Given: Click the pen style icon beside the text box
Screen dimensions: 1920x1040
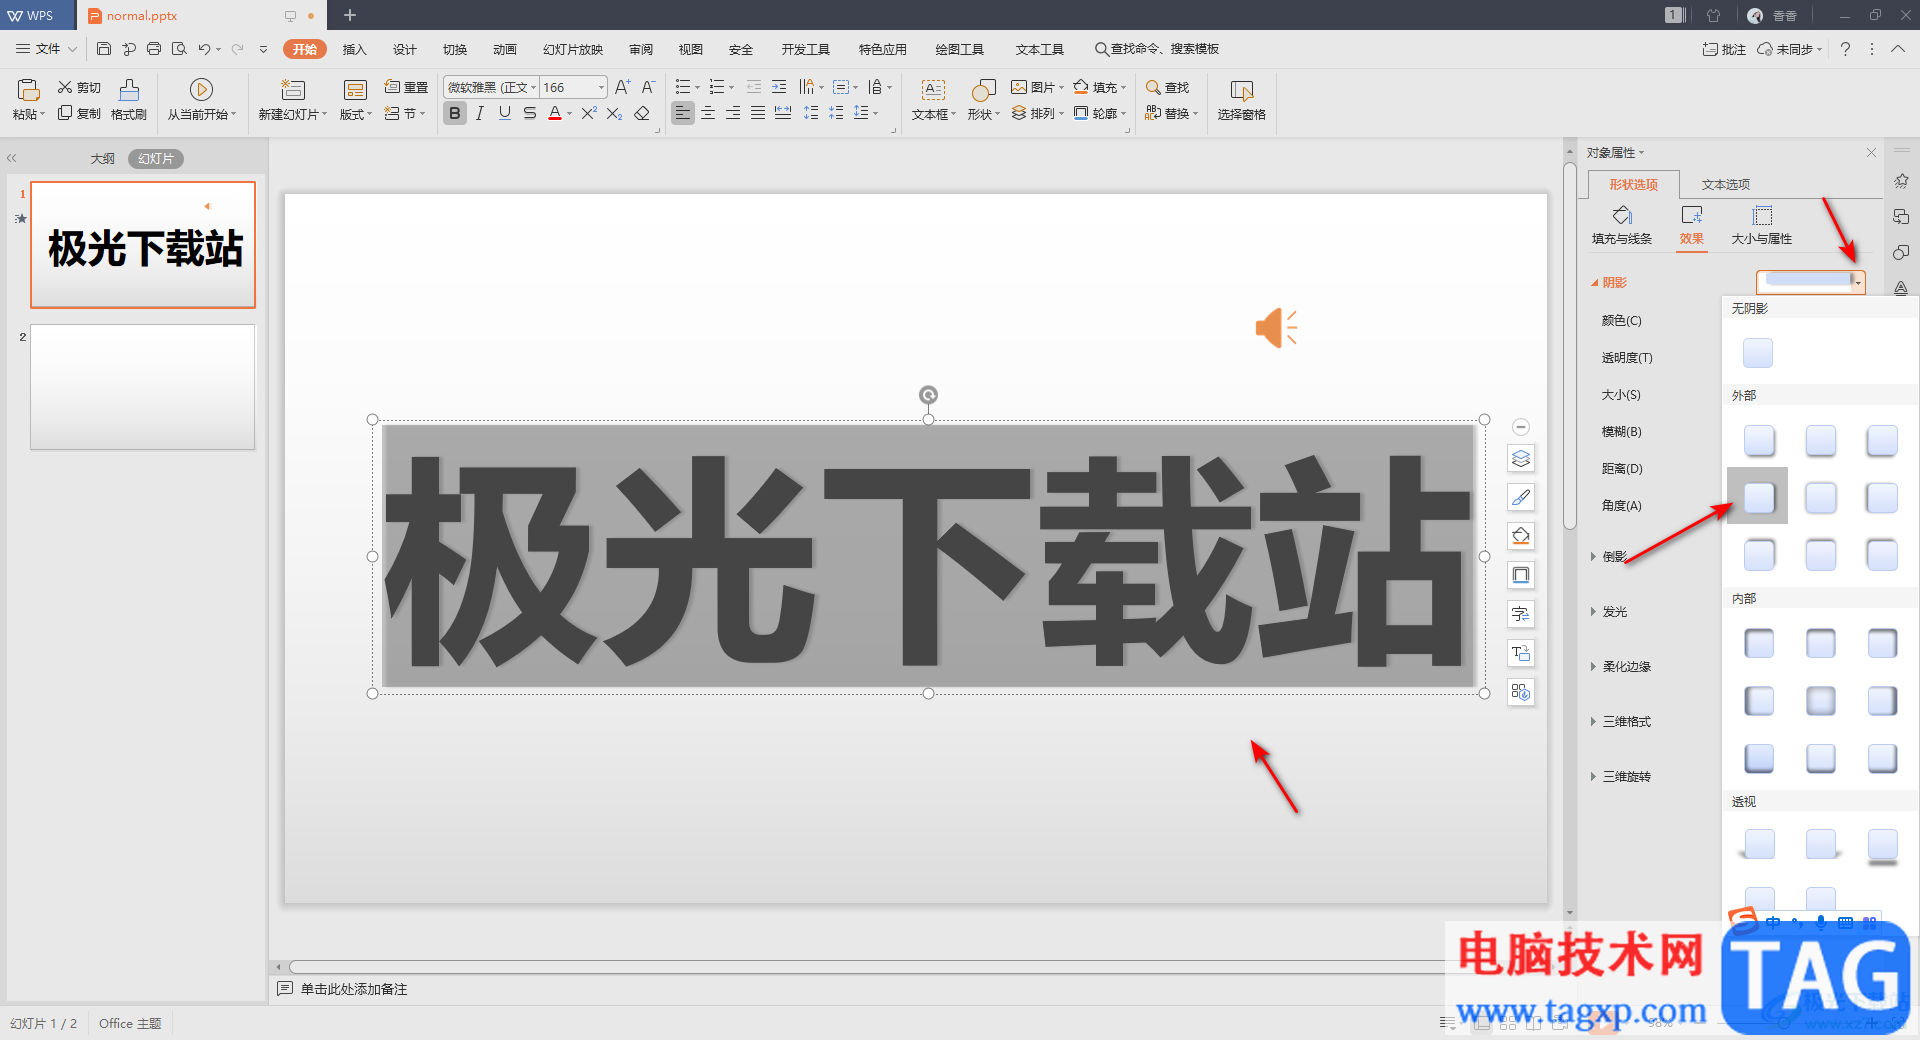Looking at the screenshot, I should (x=1521, y=498).
